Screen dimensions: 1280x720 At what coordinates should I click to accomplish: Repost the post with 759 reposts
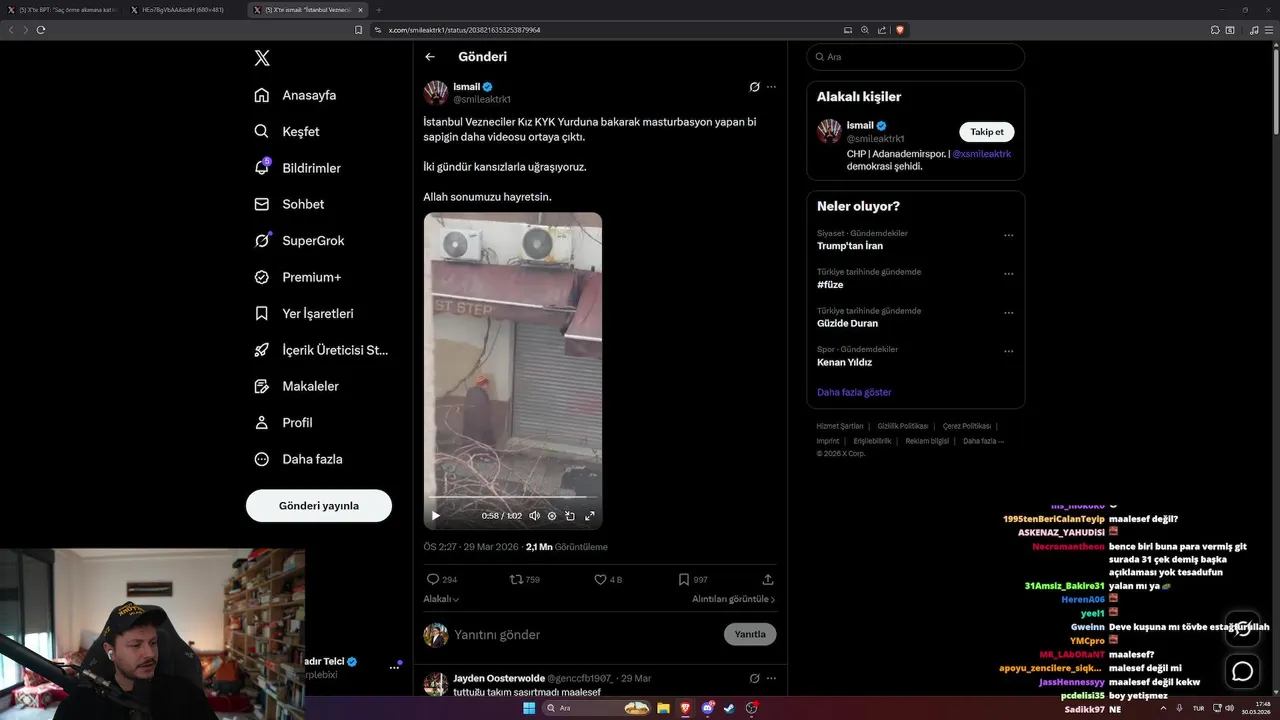tap(525, 579)
